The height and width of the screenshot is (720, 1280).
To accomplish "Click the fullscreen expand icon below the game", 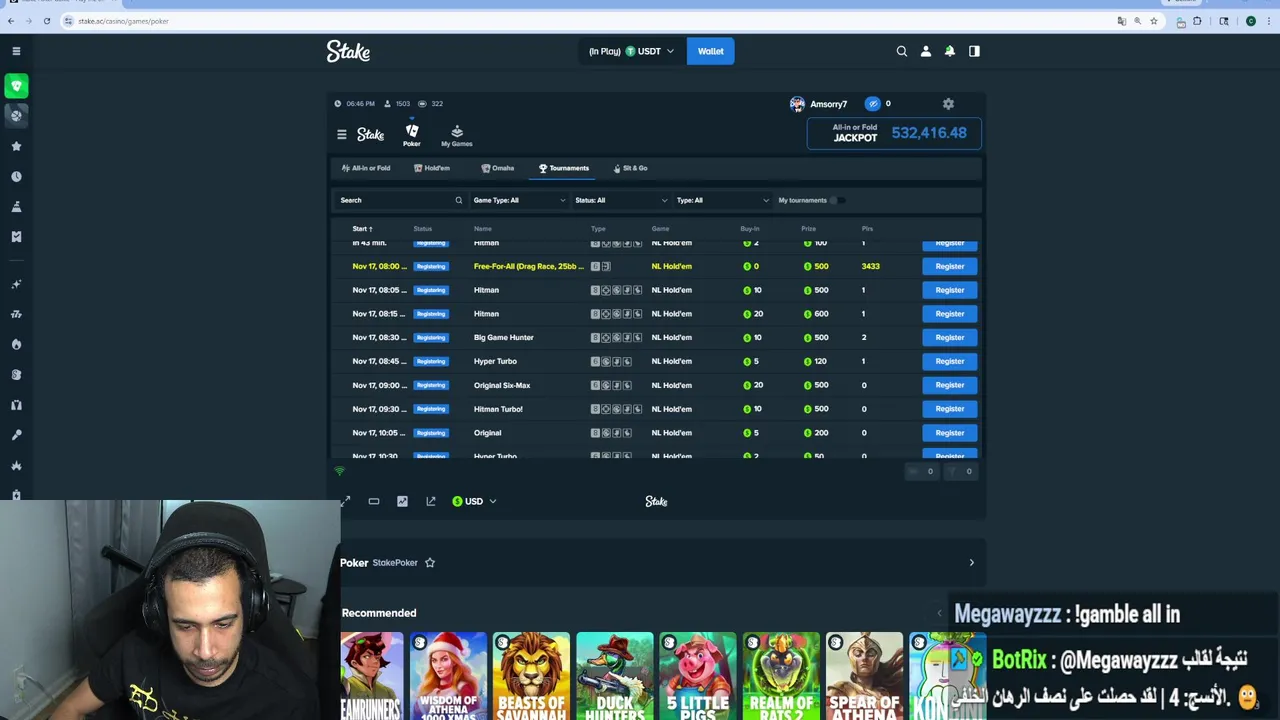I will 345,501.
